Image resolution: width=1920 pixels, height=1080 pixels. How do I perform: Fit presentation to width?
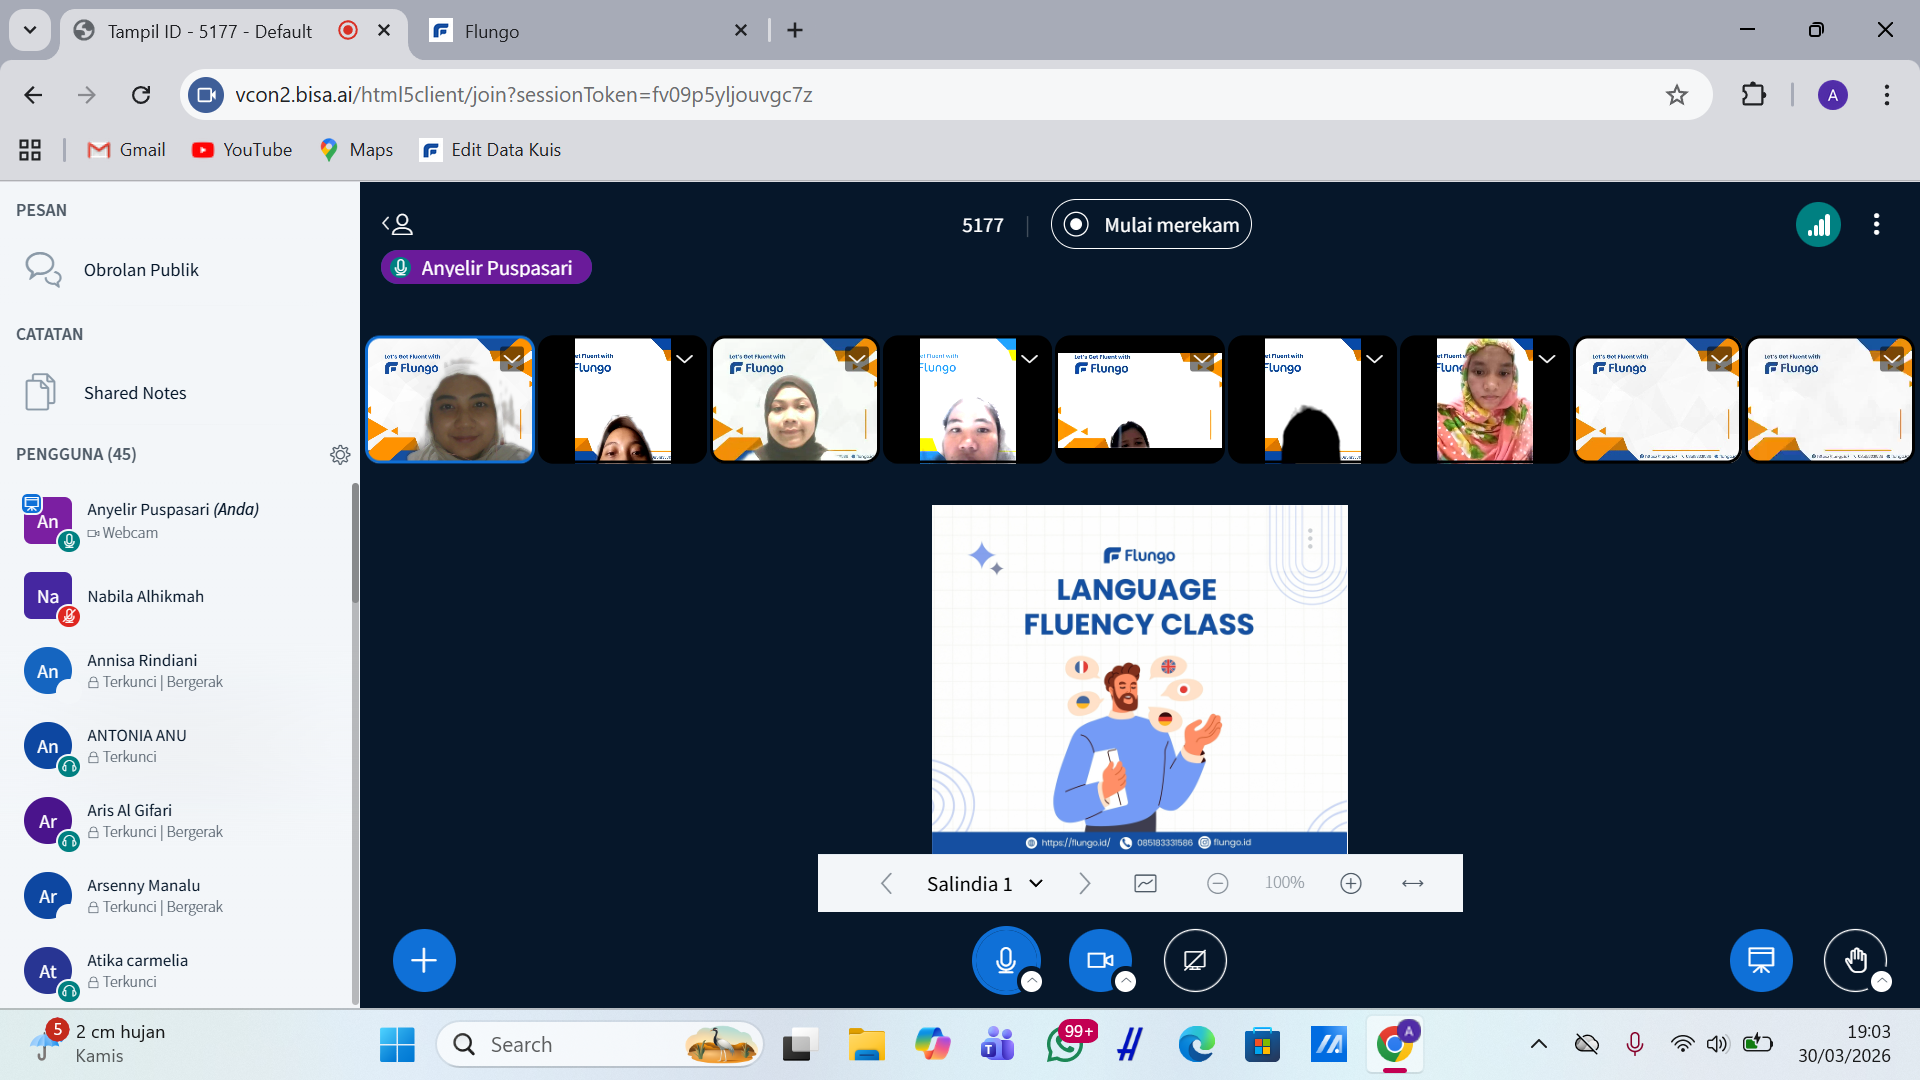coord(1413,884)
